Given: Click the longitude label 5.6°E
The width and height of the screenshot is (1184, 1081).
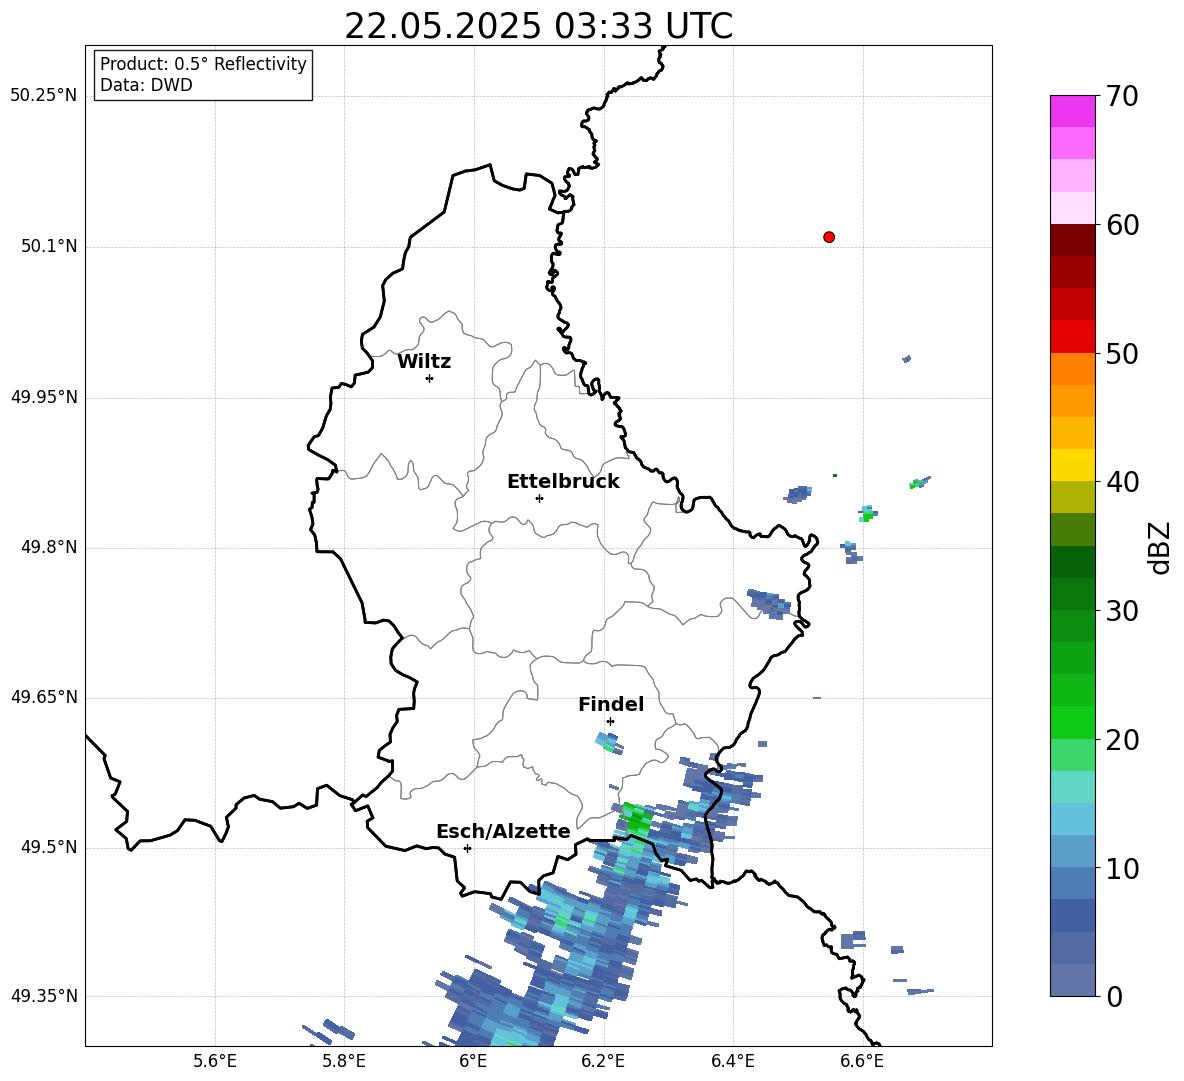Looking at the screenshot, I should [215, 1061].
